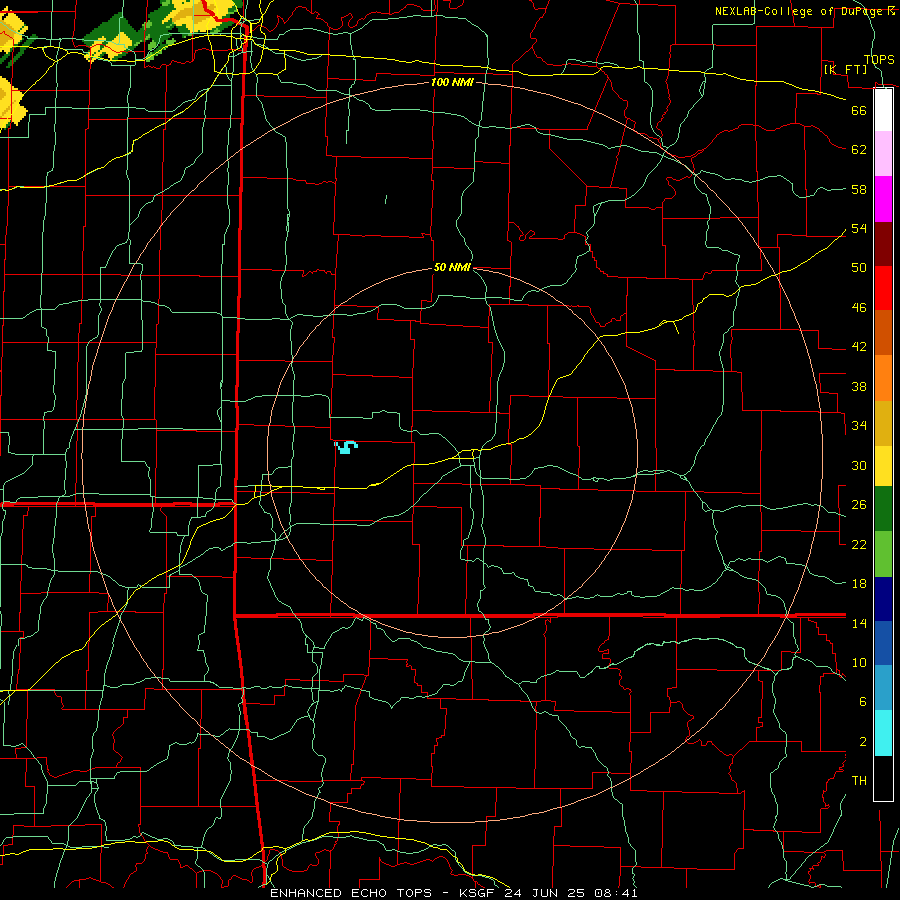
Task: Click the 30 legend value
Action: [859, 465]
